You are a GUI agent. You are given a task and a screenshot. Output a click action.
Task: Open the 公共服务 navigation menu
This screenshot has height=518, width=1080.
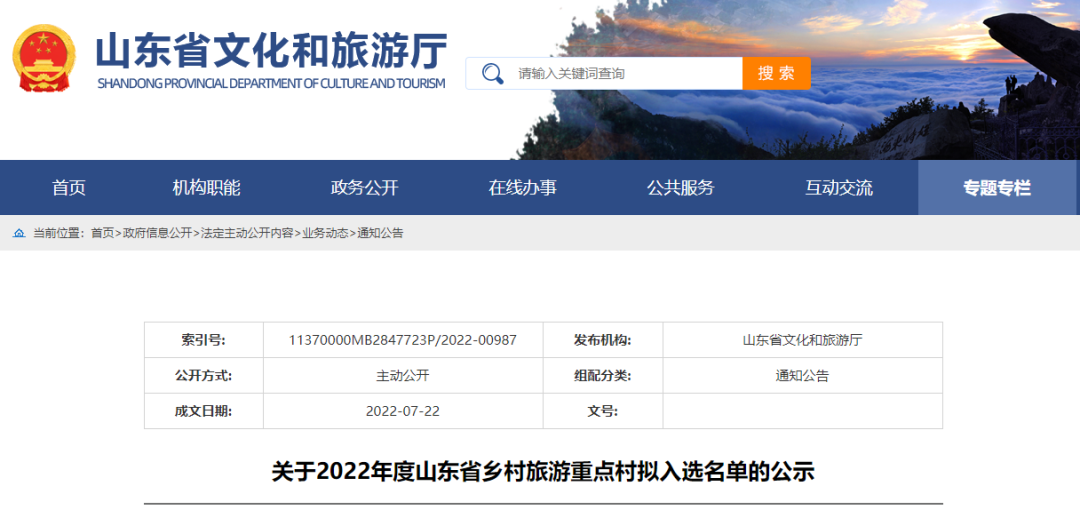(681, 187)
